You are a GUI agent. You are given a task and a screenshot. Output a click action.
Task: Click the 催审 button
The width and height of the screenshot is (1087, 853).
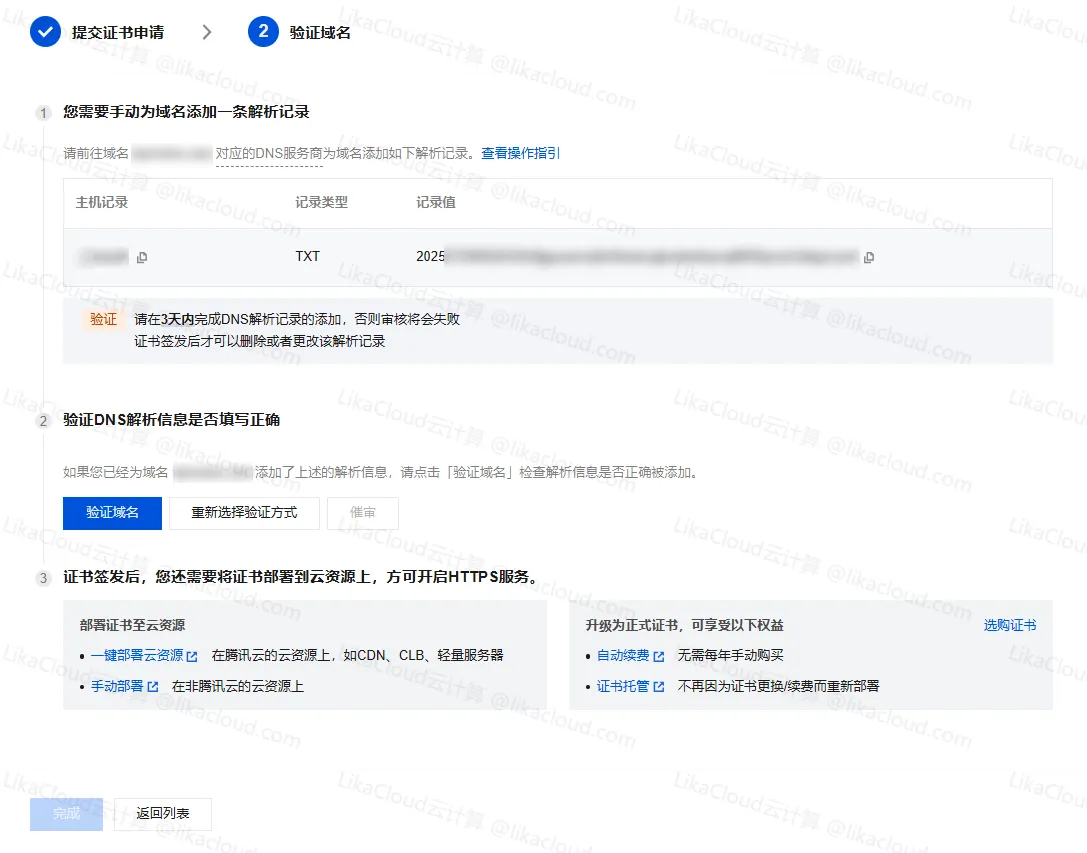[x=362, y=513]
